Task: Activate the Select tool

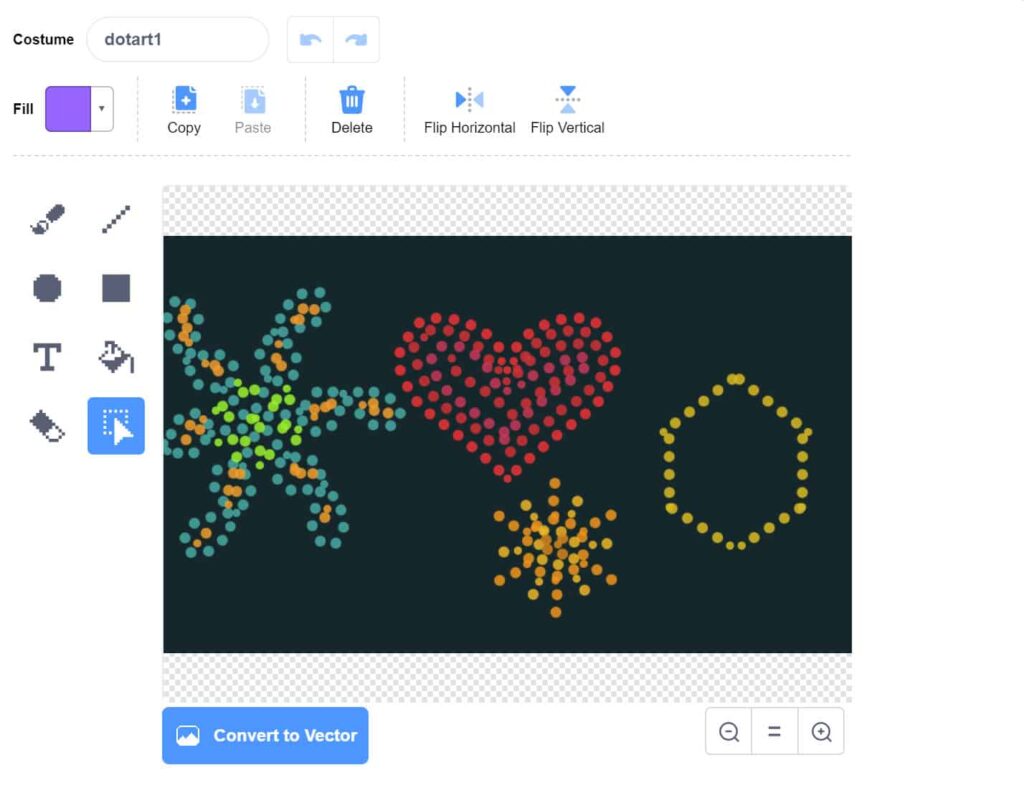Action: click(x=115, y=425)
